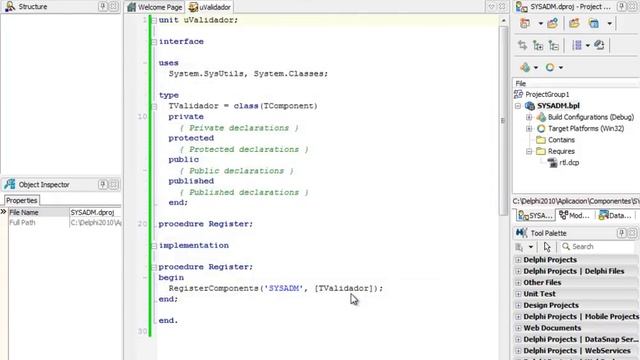
Task: Close the Tool Palette panel
Action: [x=632, y=233]
